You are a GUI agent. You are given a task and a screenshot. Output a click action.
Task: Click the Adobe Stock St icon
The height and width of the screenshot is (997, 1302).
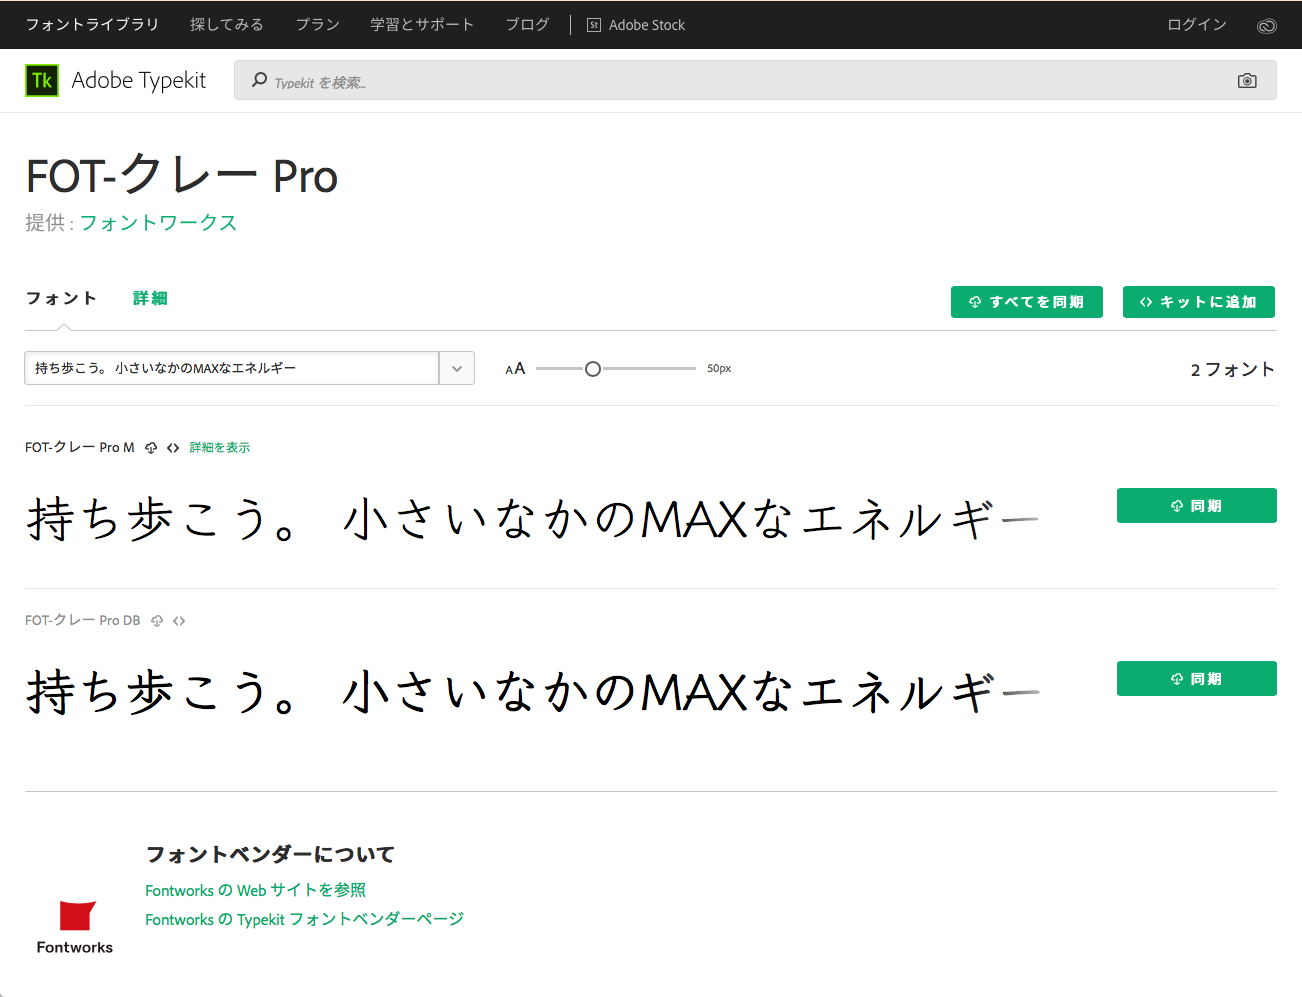coord(594,25)
